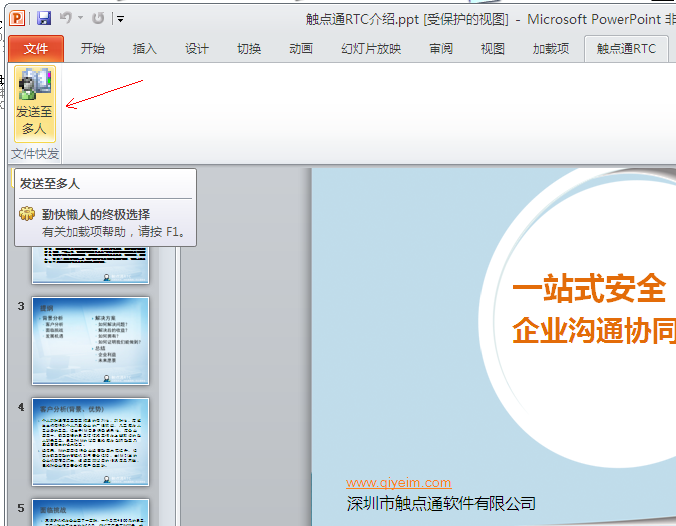Click the 发送至多人 ribbon button
Screen dimensions: 676x526
[x=34, y=103]
